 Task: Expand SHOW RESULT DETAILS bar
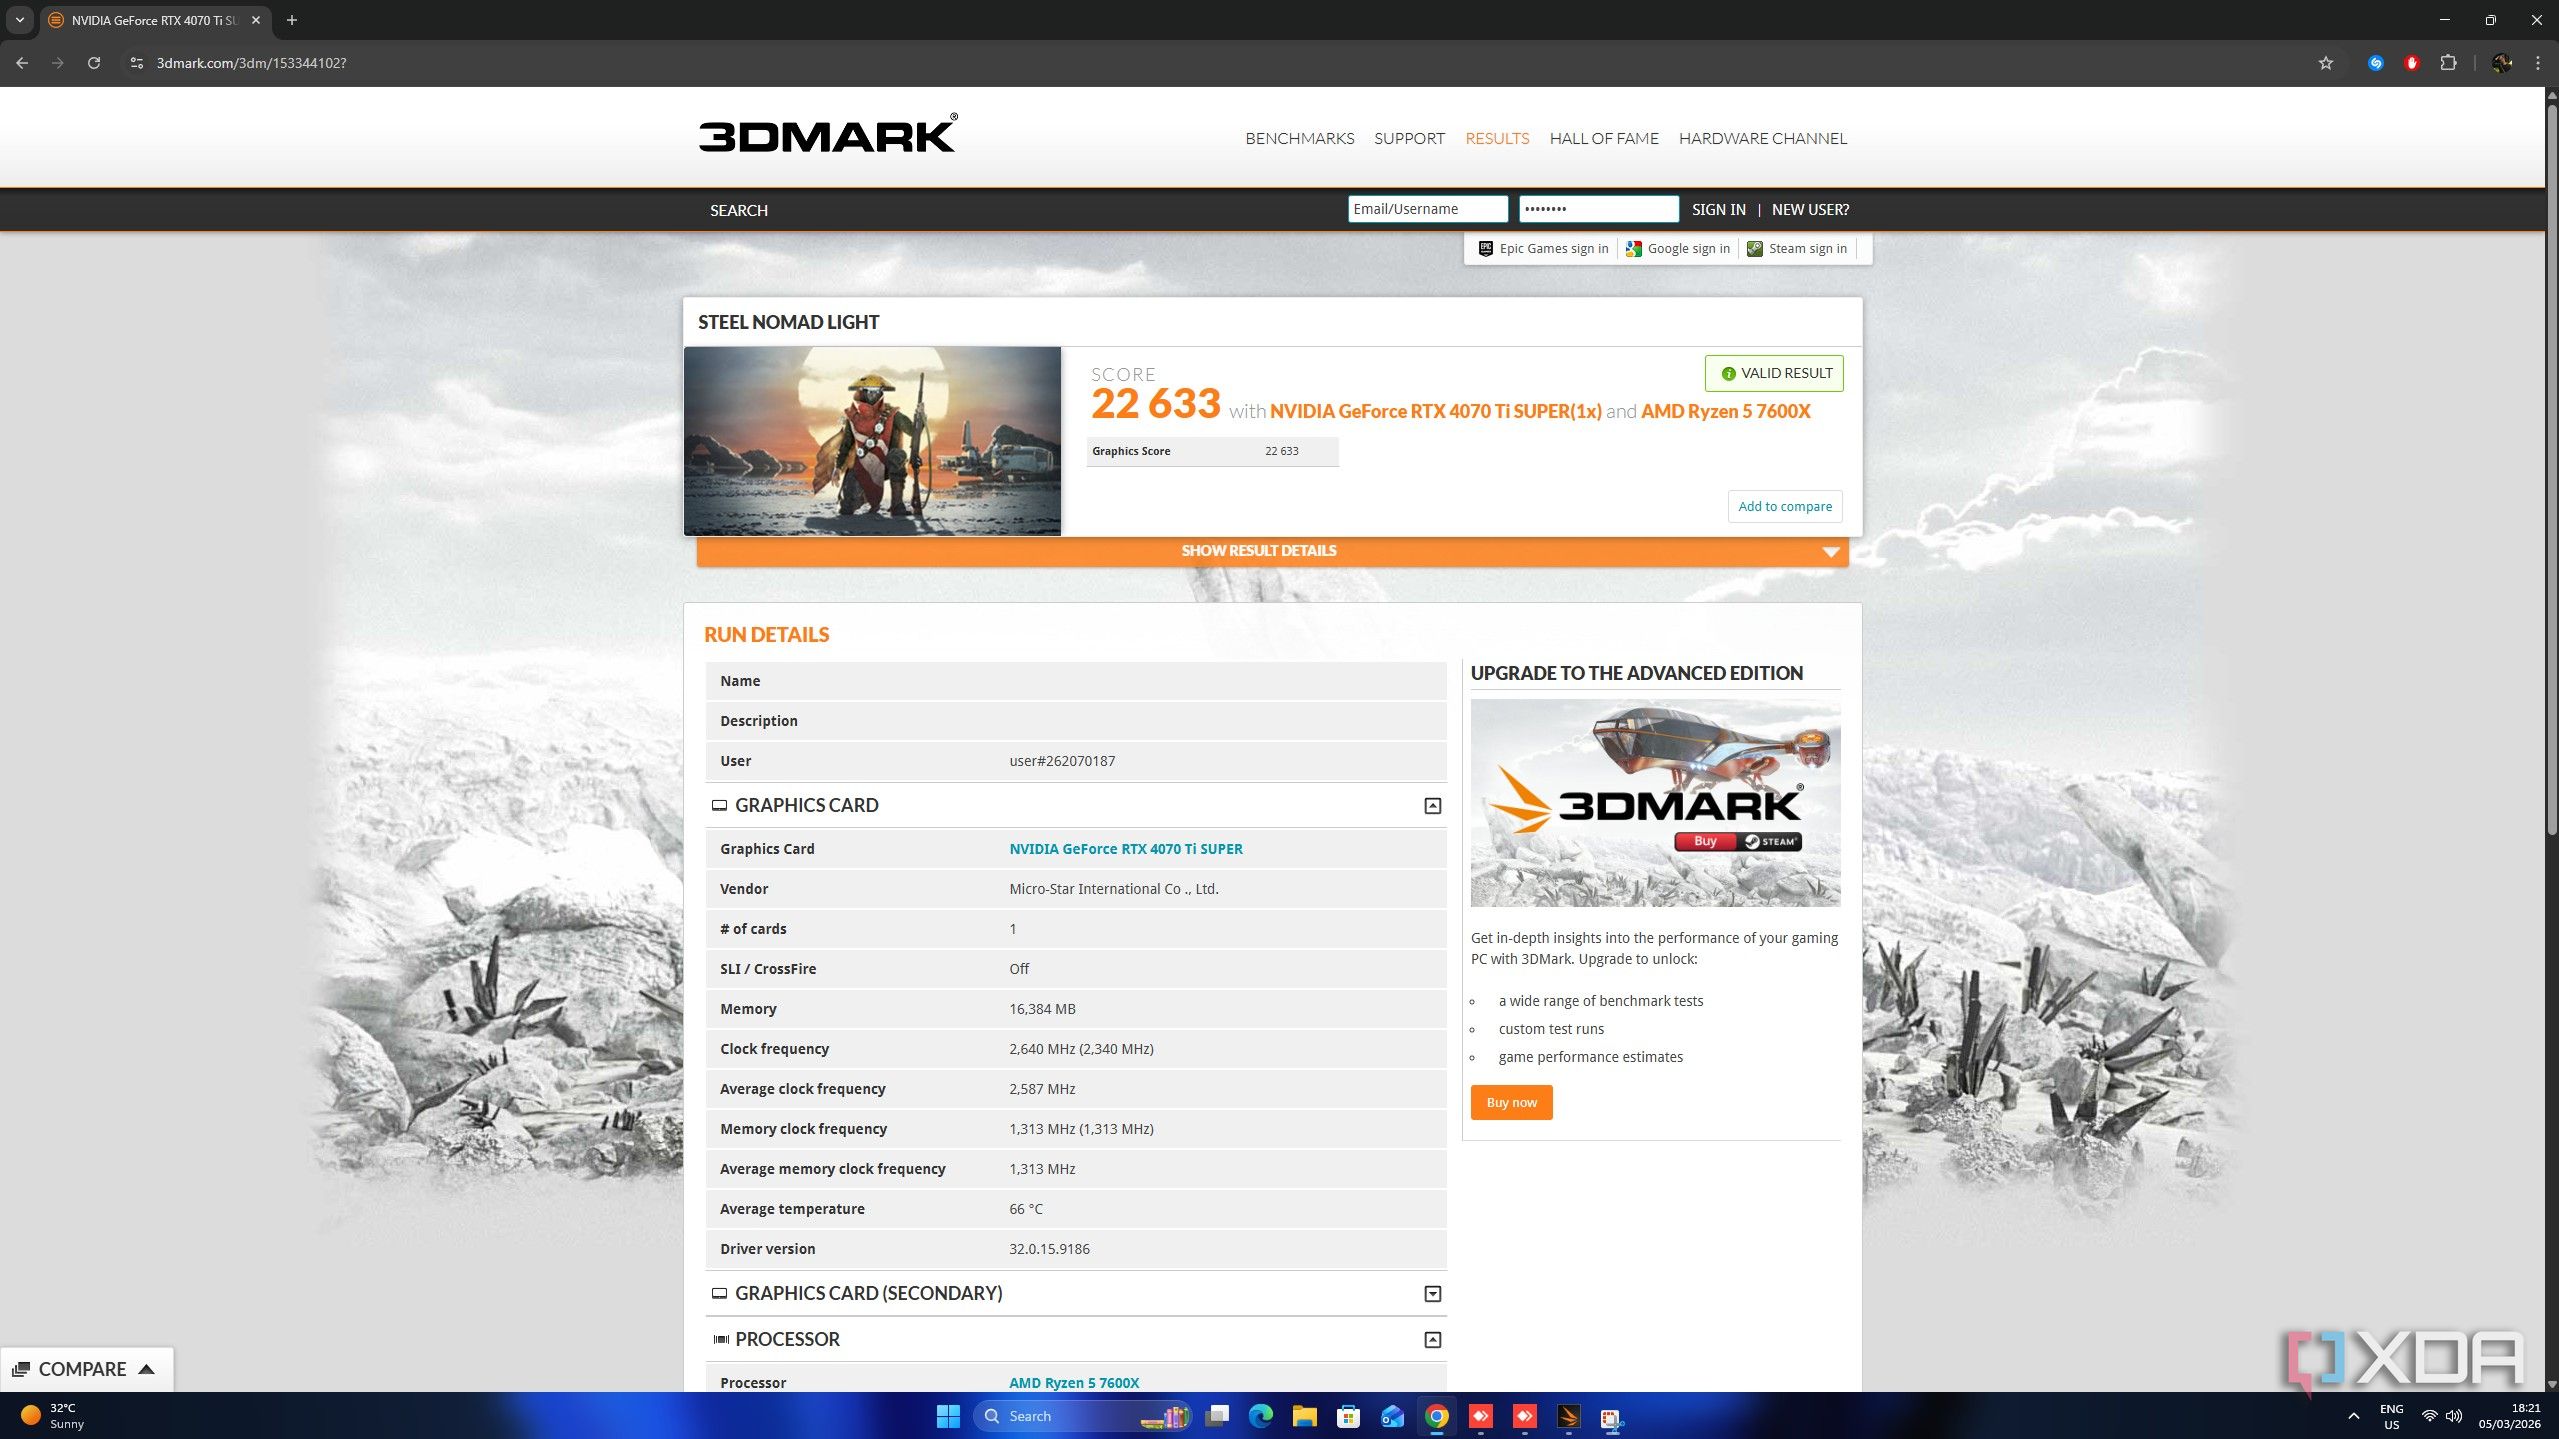point(1272,551)
